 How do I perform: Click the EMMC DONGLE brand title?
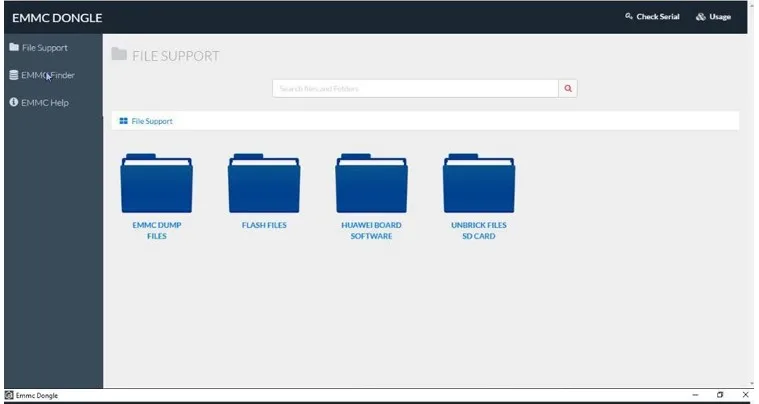(57, 18)
